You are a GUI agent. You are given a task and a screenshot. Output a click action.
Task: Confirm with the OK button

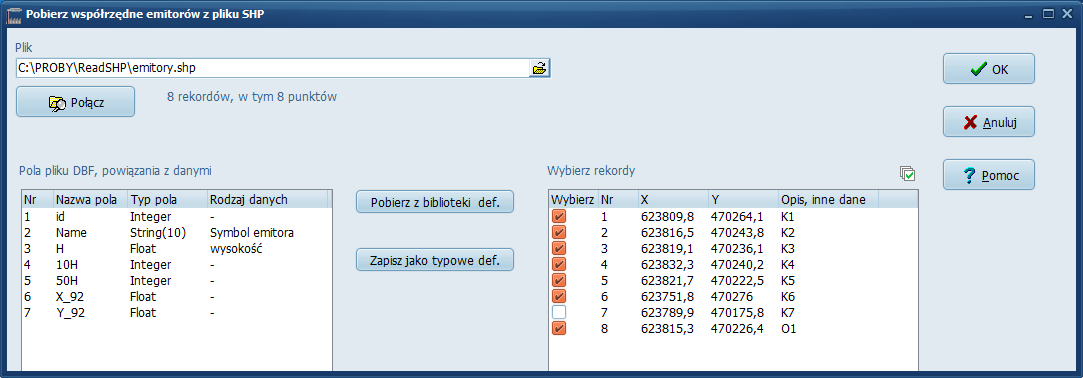click(x=988, y=69)
